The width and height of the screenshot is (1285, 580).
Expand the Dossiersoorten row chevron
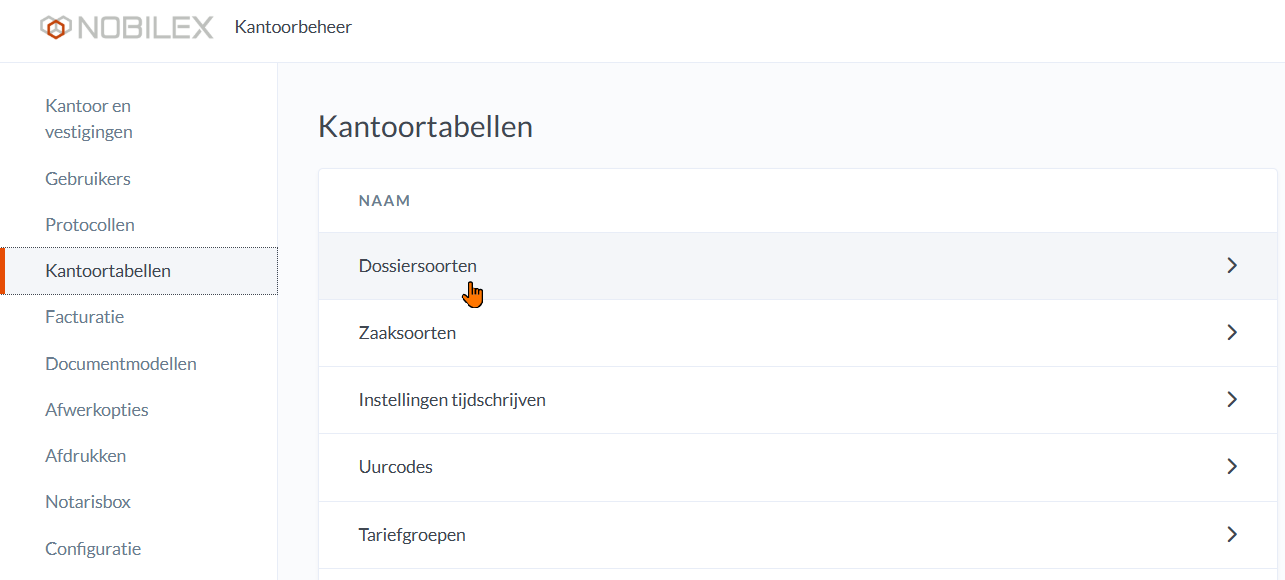[x=1232, y=266]
